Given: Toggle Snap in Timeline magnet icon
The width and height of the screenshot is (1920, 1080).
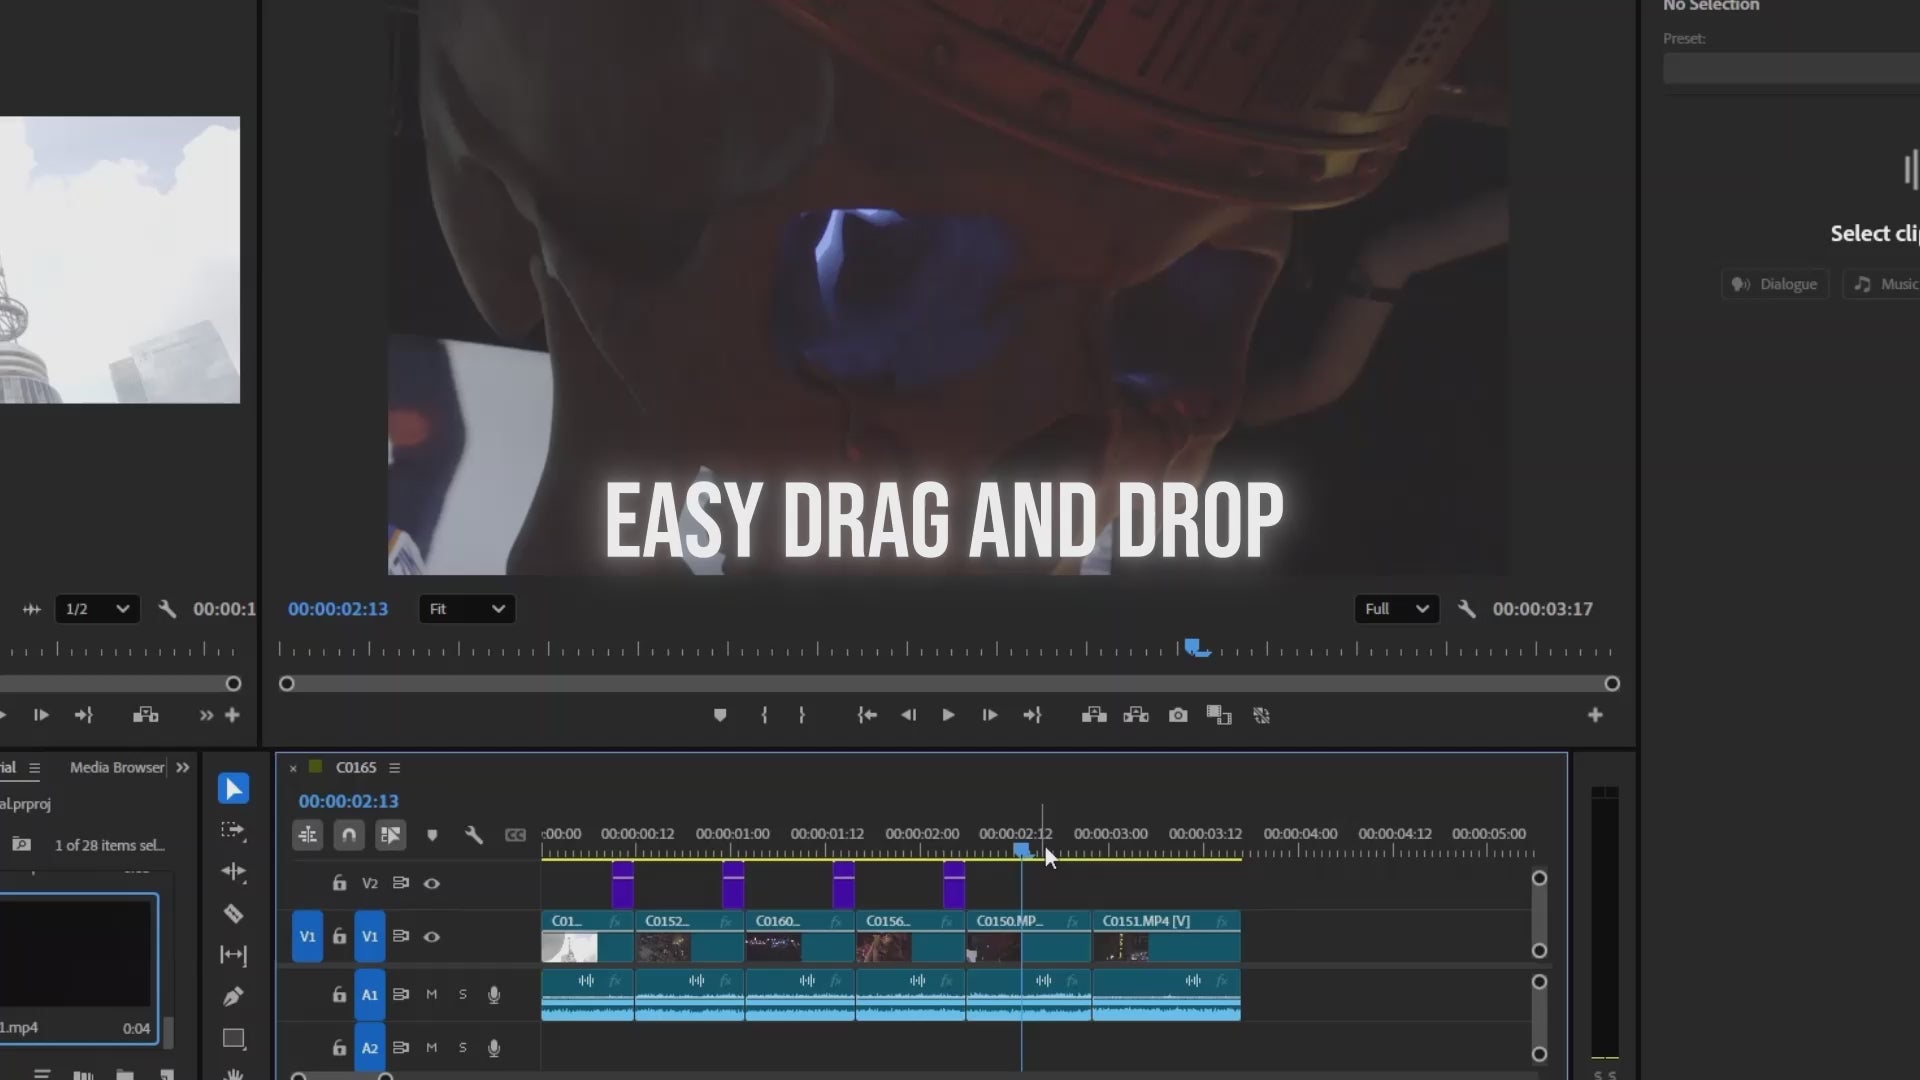Looking at the screenshot, I should (x=349, y=835).
